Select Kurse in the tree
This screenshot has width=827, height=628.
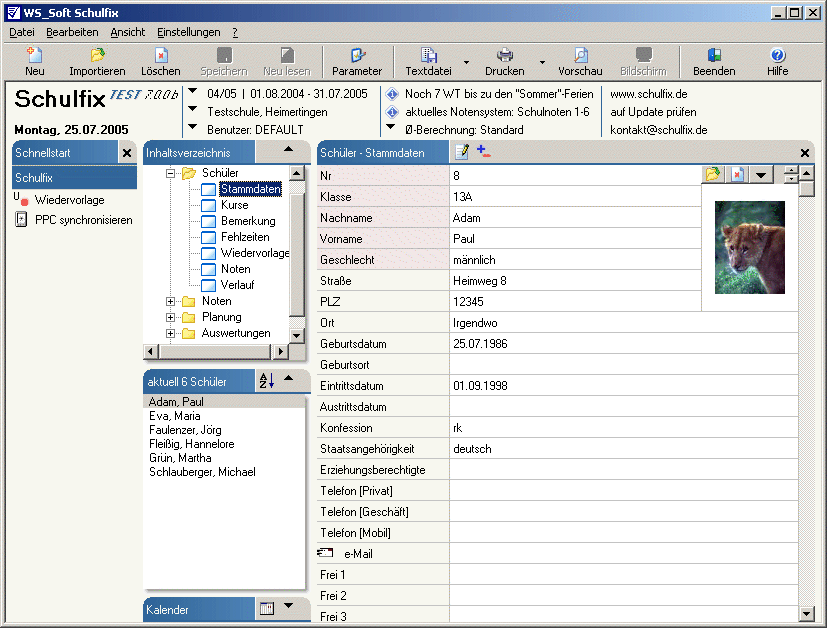pos(234,205)
